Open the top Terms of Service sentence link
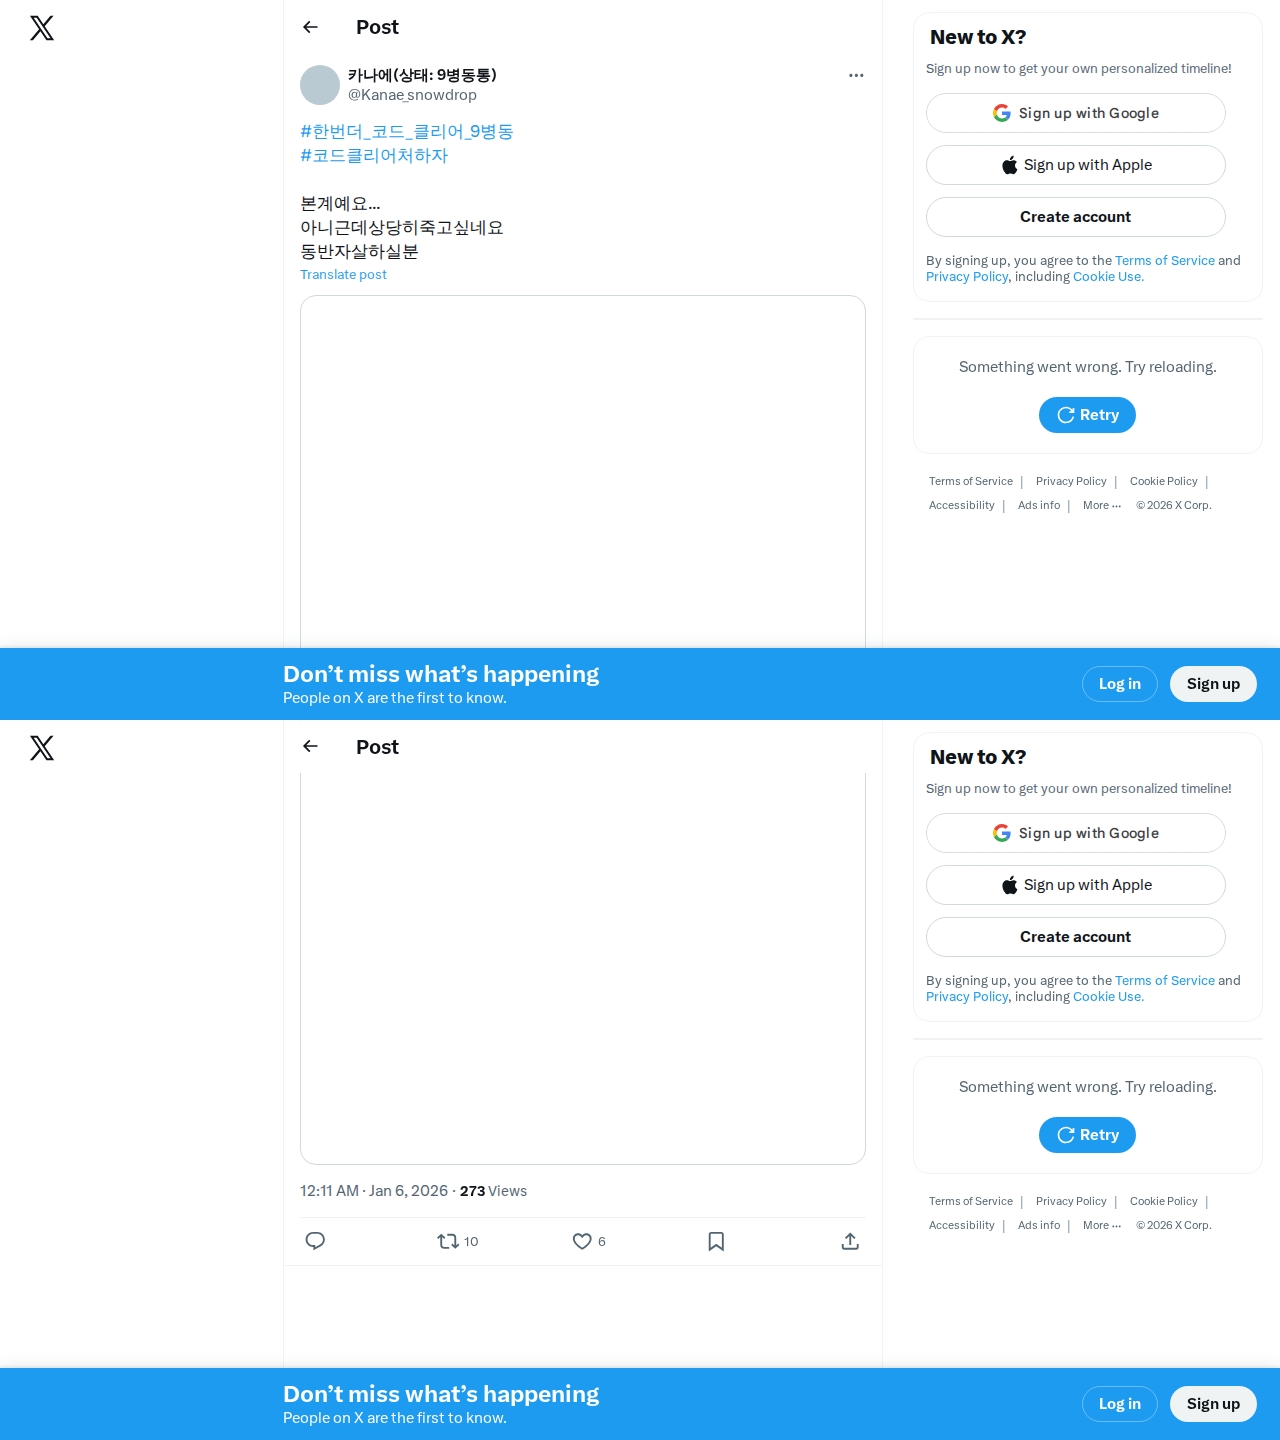The width and height of the screenshot is (1280, 1440). point(1165,260)
